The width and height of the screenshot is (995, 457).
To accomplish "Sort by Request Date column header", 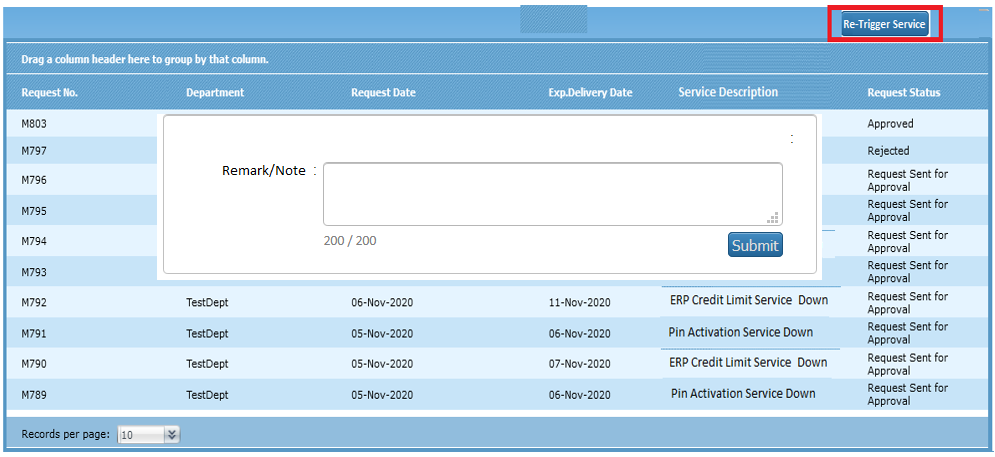I will 383,93.
